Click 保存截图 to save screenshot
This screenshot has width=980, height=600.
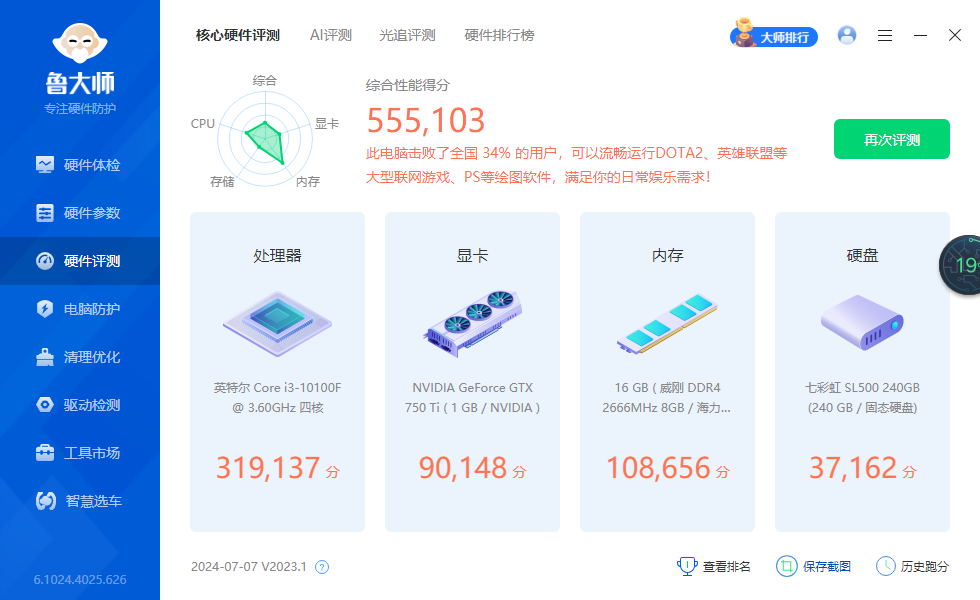(x=814, y=566)
